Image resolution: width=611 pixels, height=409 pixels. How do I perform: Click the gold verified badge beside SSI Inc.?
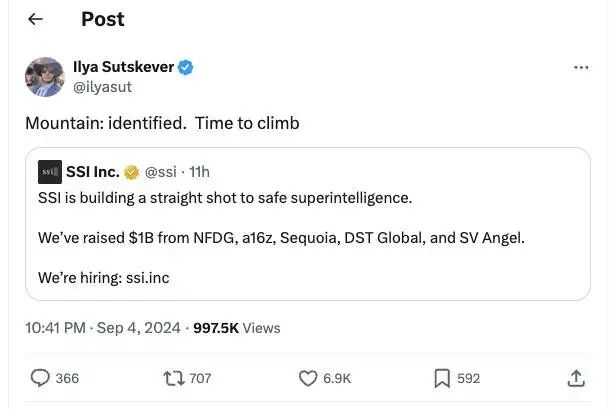tap(132, 171)
